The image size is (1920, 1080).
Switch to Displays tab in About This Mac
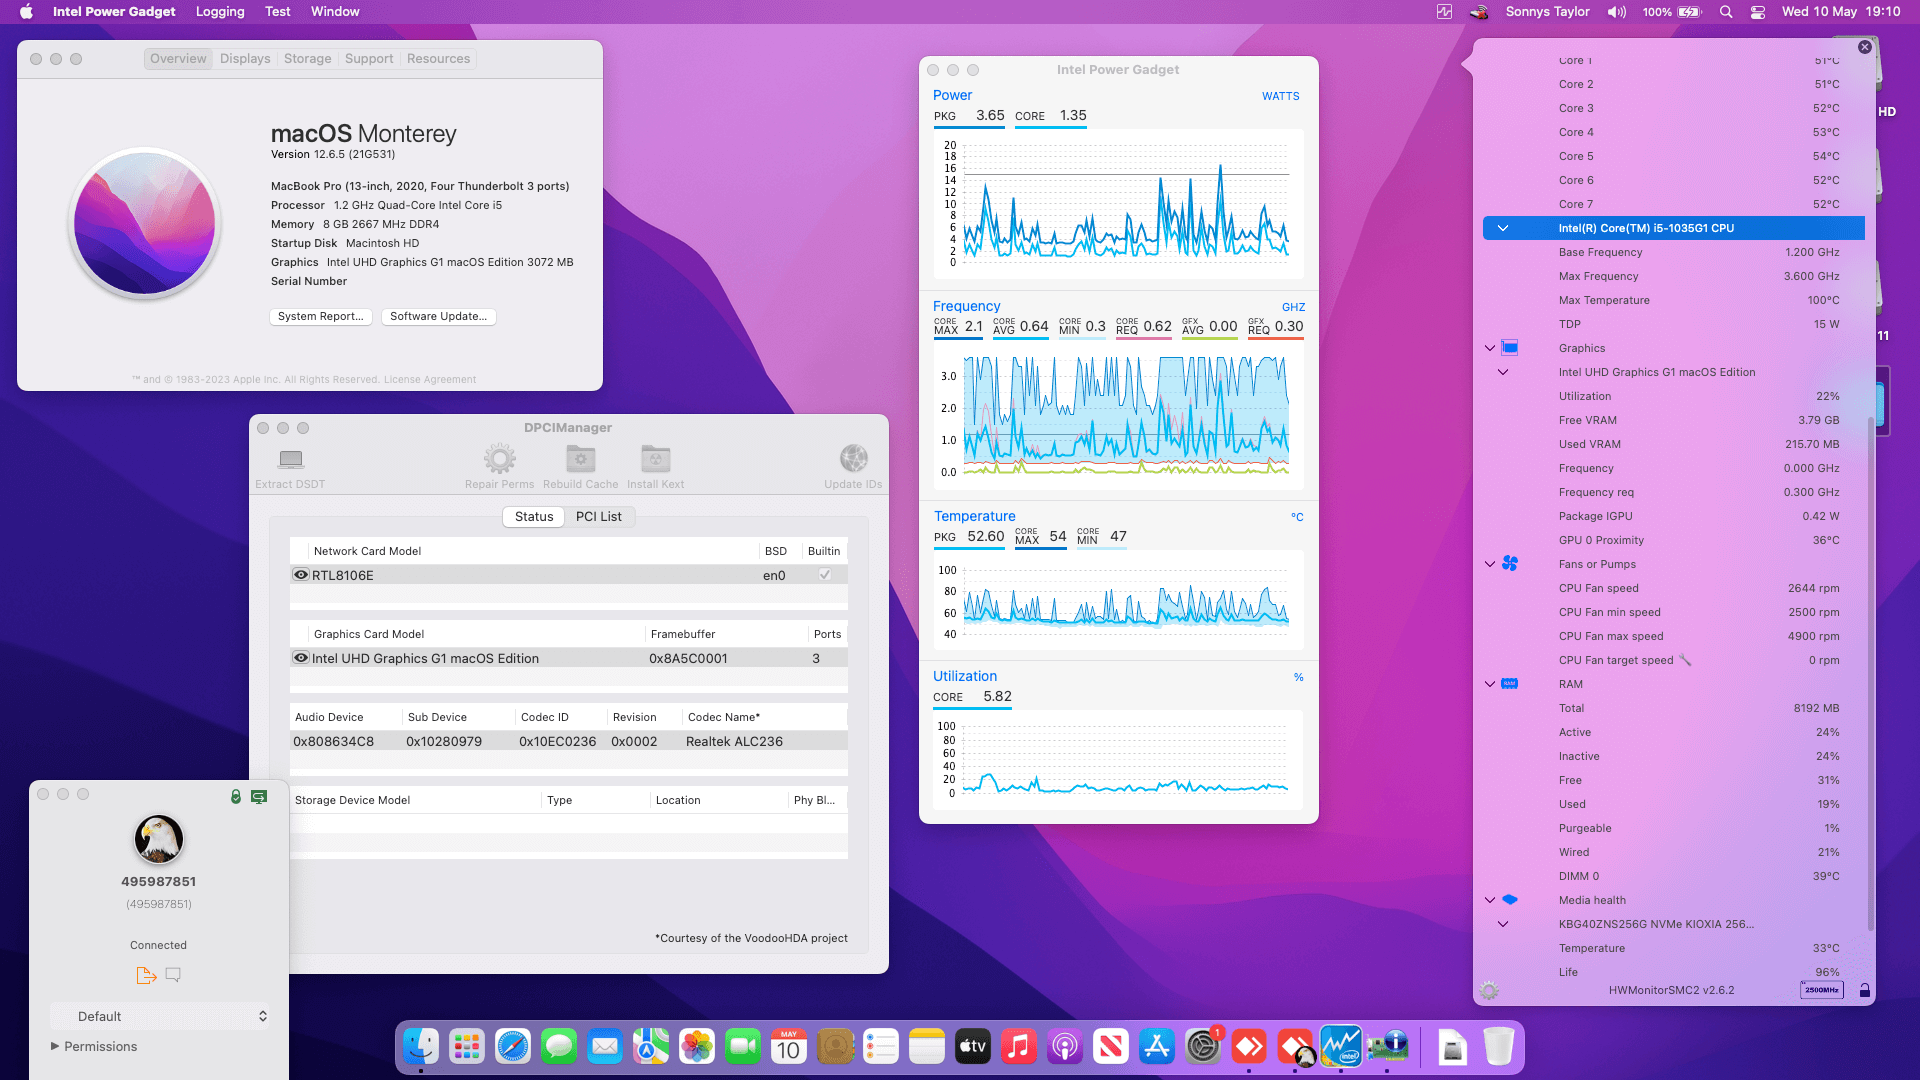click(x=245, y=59)
